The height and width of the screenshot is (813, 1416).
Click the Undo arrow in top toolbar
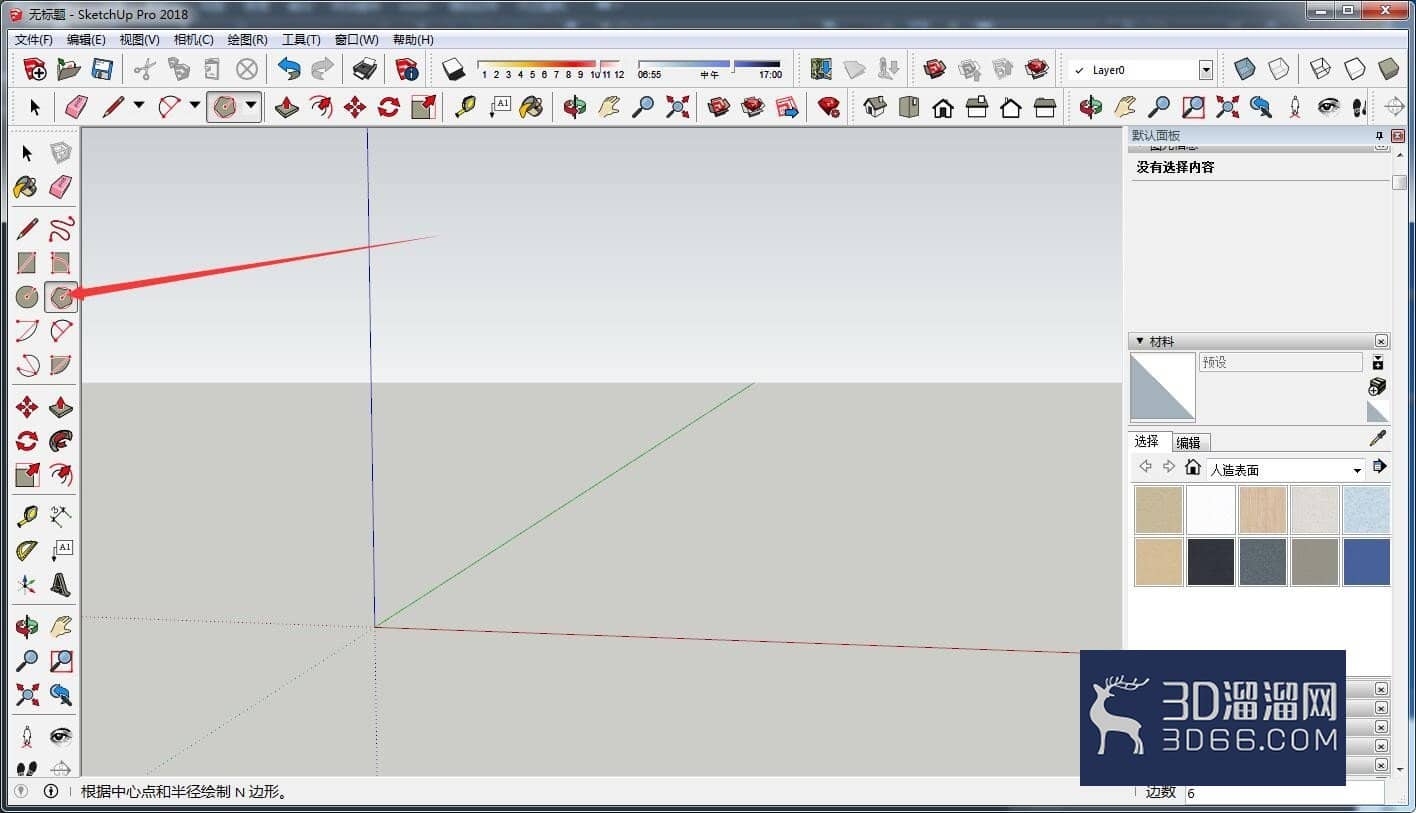pos(289,69)
